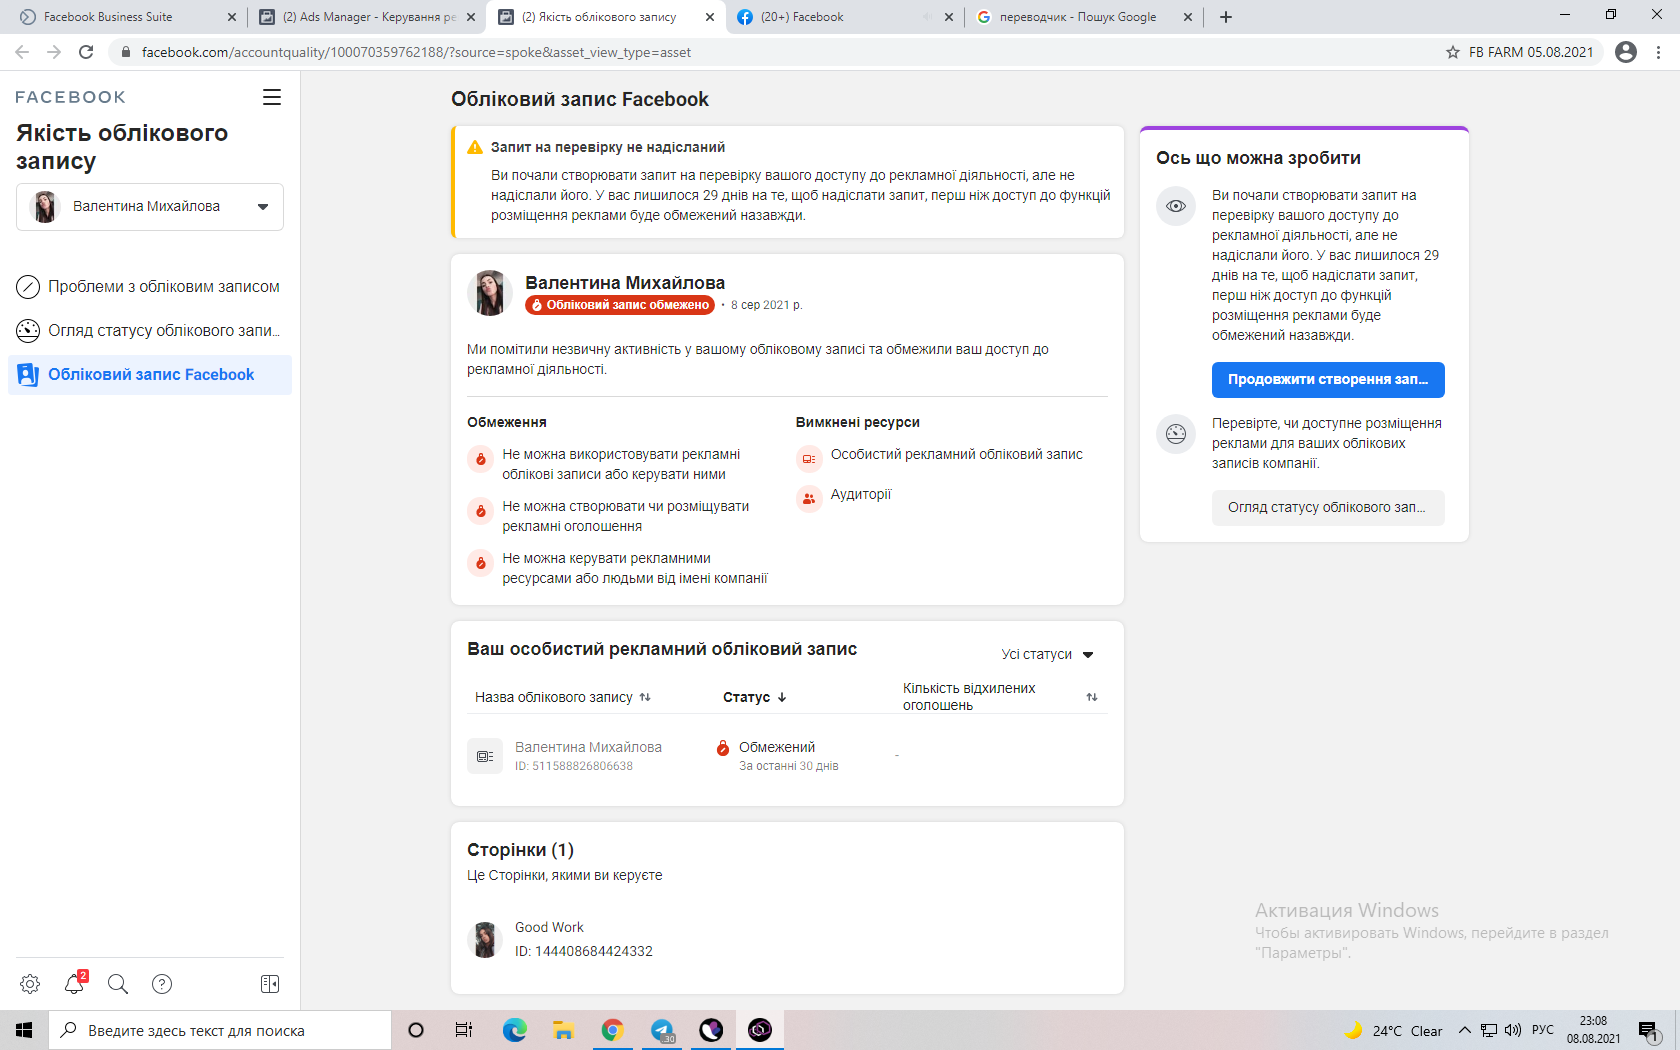Switch to the Ads Manager tab
This screenshot has width=1680, height=1050.
(369, 17)
